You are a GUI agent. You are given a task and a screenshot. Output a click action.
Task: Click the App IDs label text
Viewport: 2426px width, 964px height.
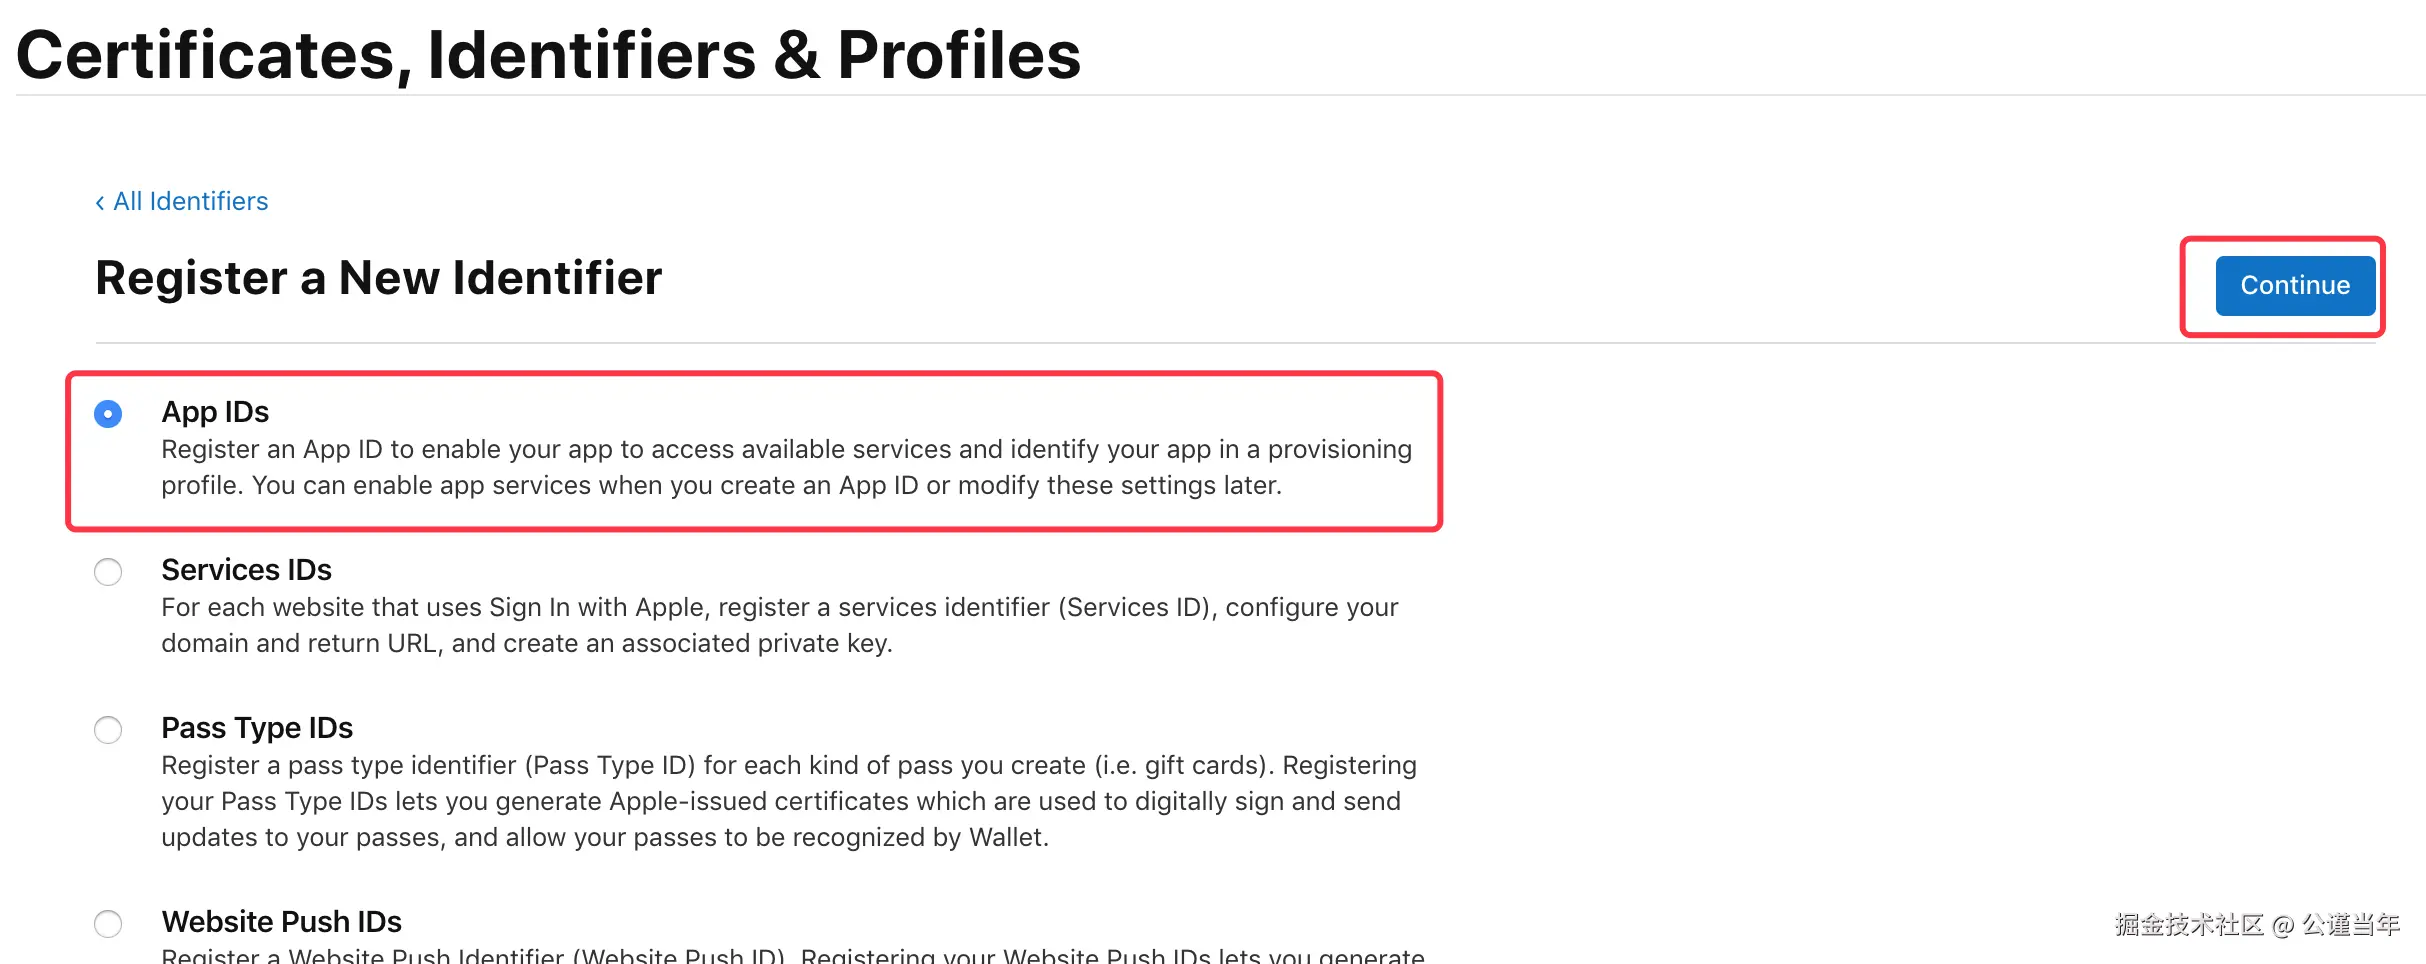click(215, 412)
